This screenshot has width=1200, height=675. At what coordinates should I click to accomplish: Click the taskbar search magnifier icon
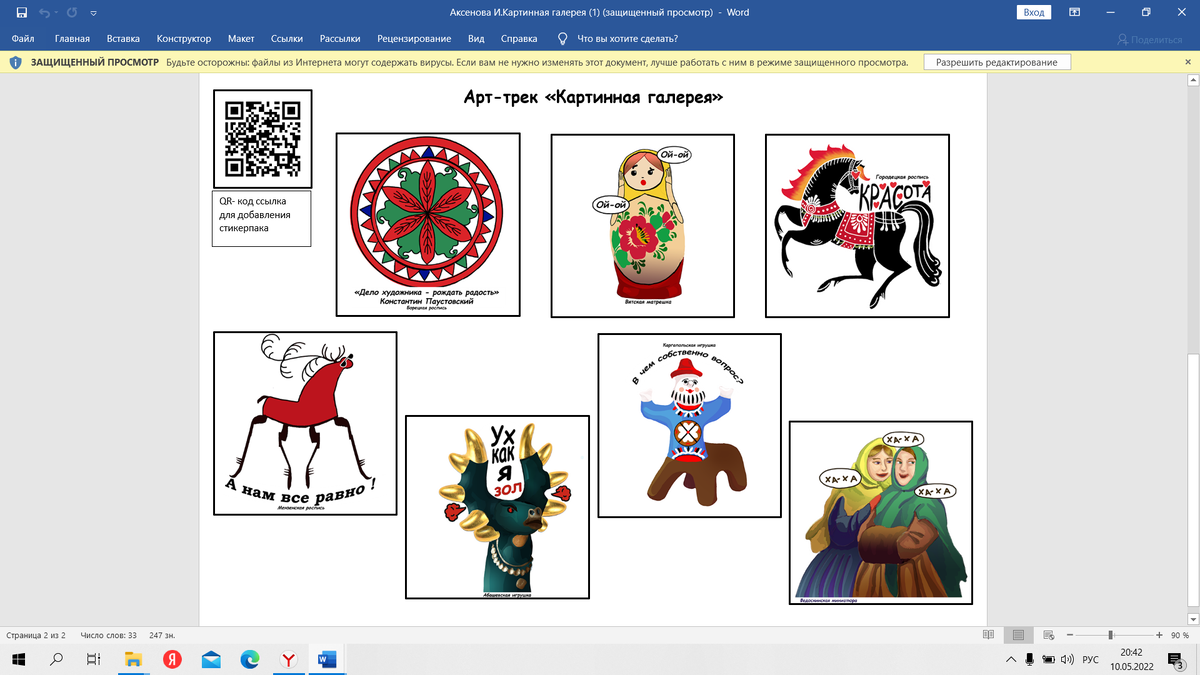point(56,659)
